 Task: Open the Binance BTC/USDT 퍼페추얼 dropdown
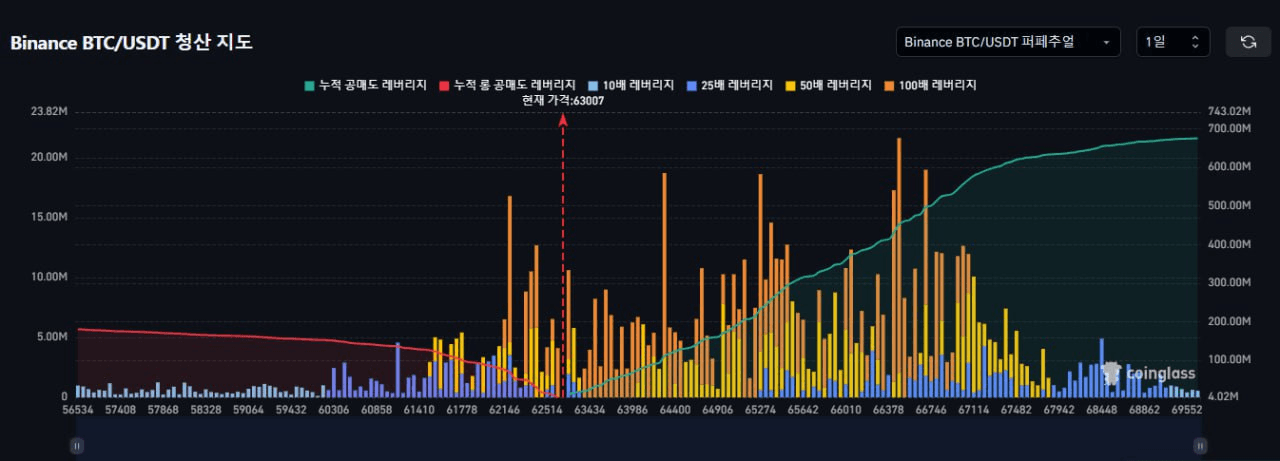(1008, 42)
